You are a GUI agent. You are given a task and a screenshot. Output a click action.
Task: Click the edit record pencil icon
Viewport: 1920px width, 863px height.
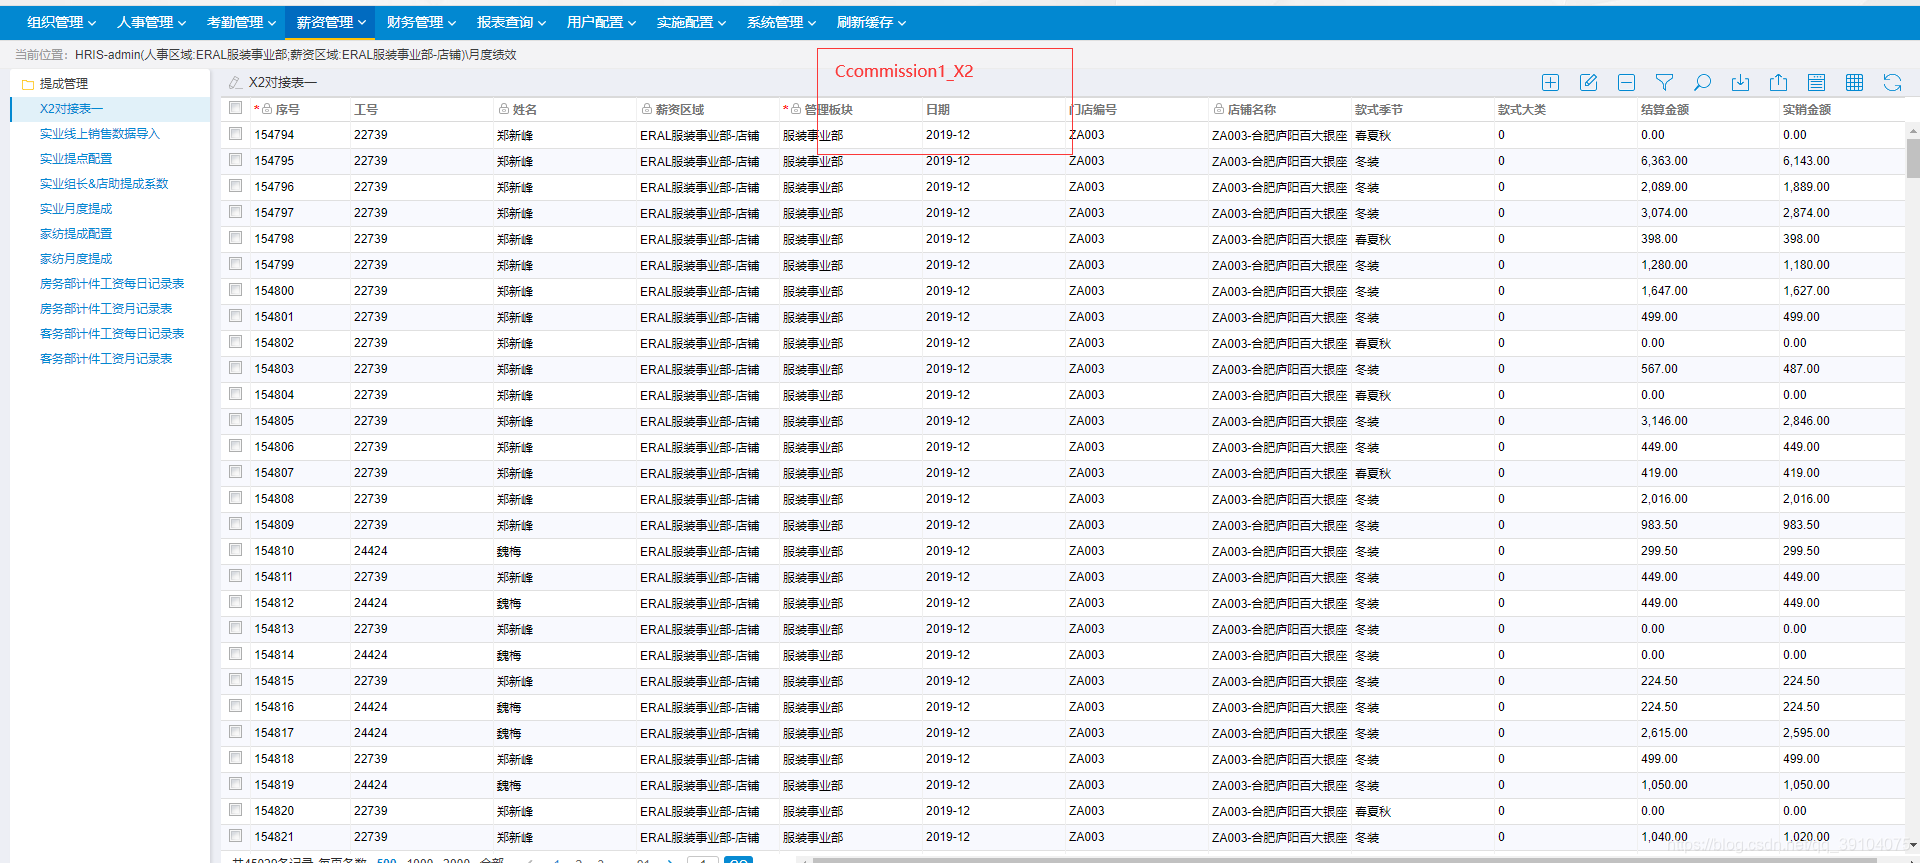pyautogui.click(x=1588, y=83)
